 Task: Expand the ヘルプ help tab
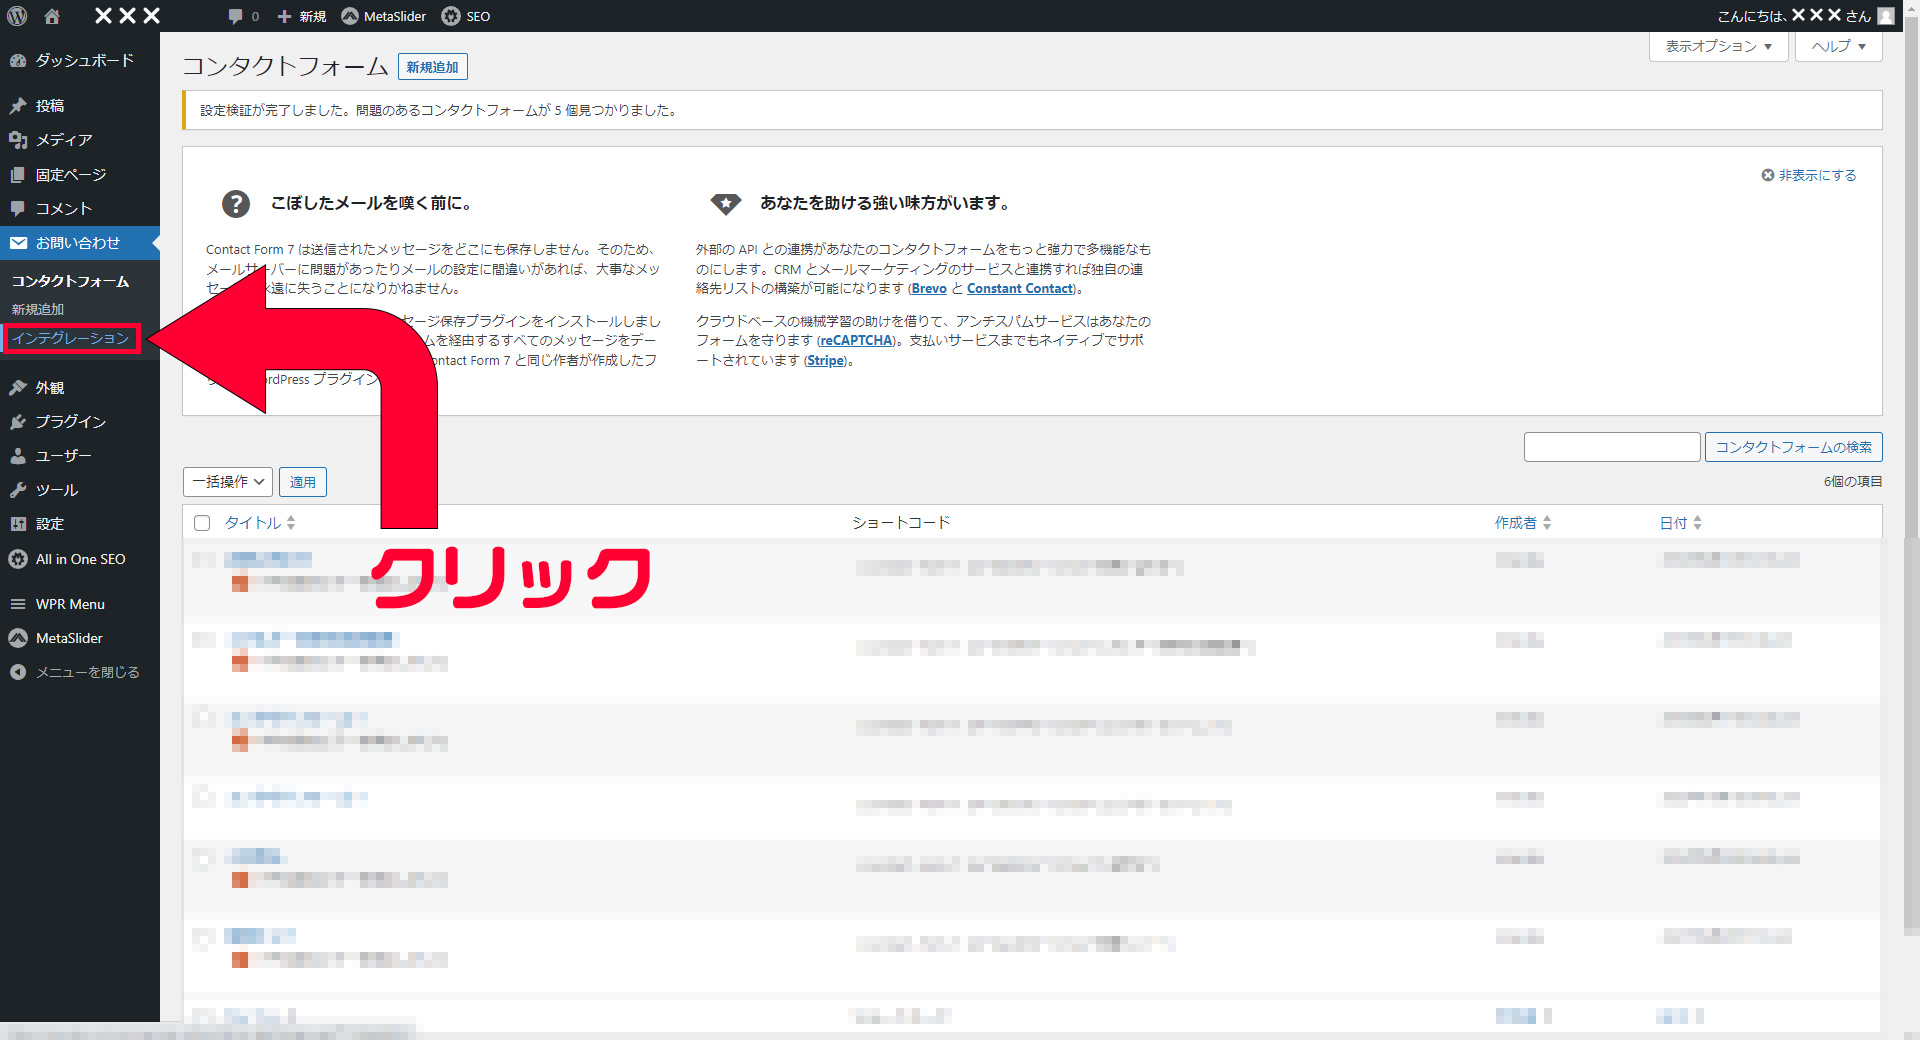click(1838, 46)
